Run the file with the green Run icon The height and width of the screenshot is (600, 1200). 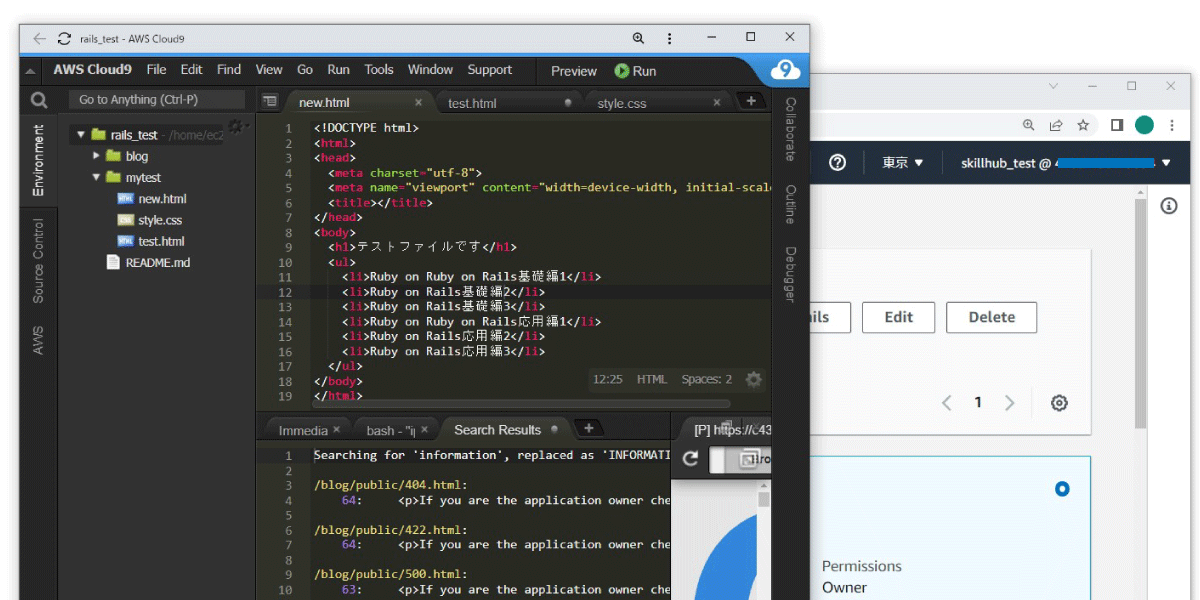pyautogui.click(x=636, y=71)
